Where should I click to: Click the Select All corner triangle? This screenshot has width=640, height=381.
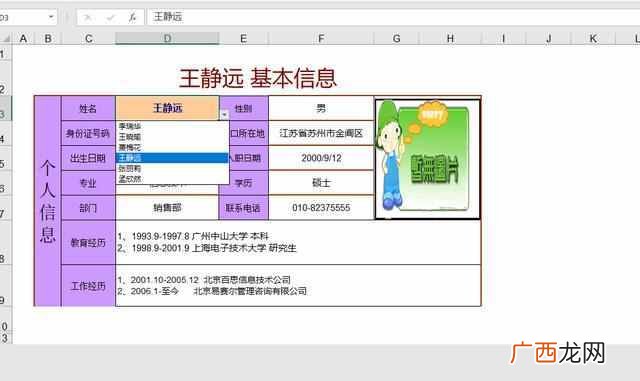pyautogui.click(x=6, y=39)
